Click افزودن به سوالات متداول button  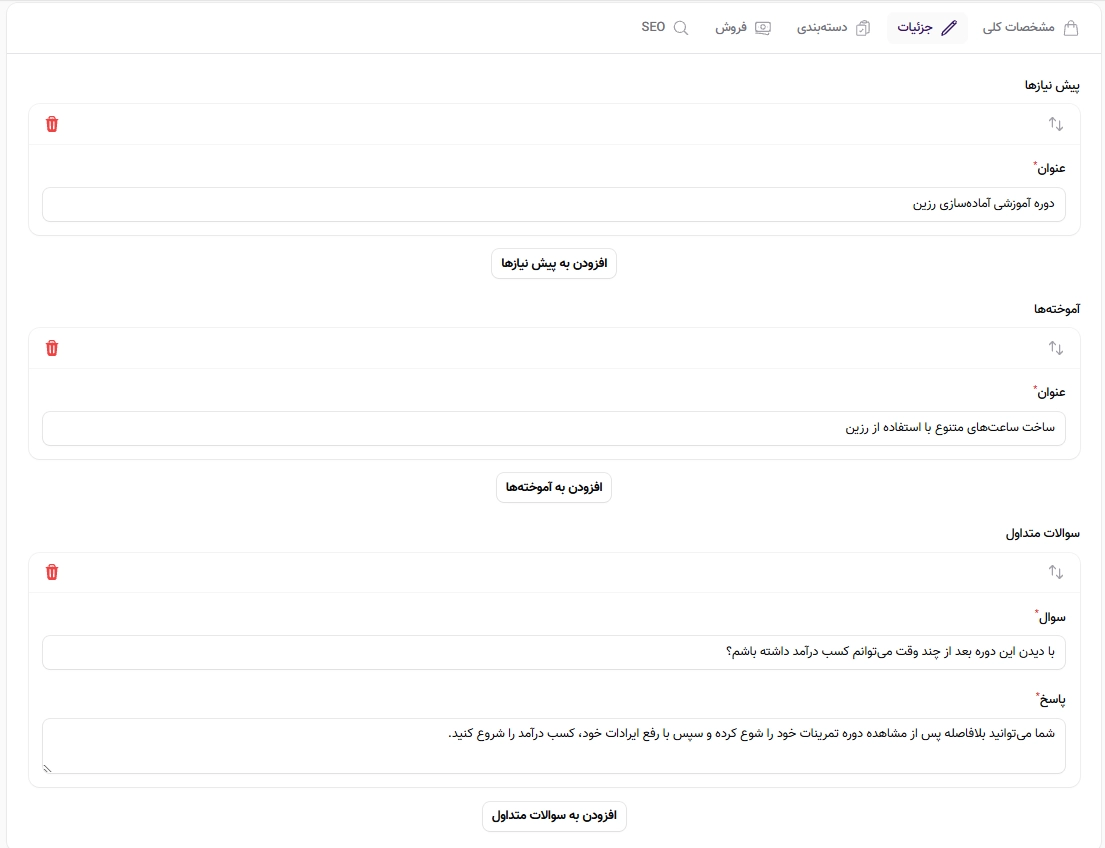tap(554, 816)
